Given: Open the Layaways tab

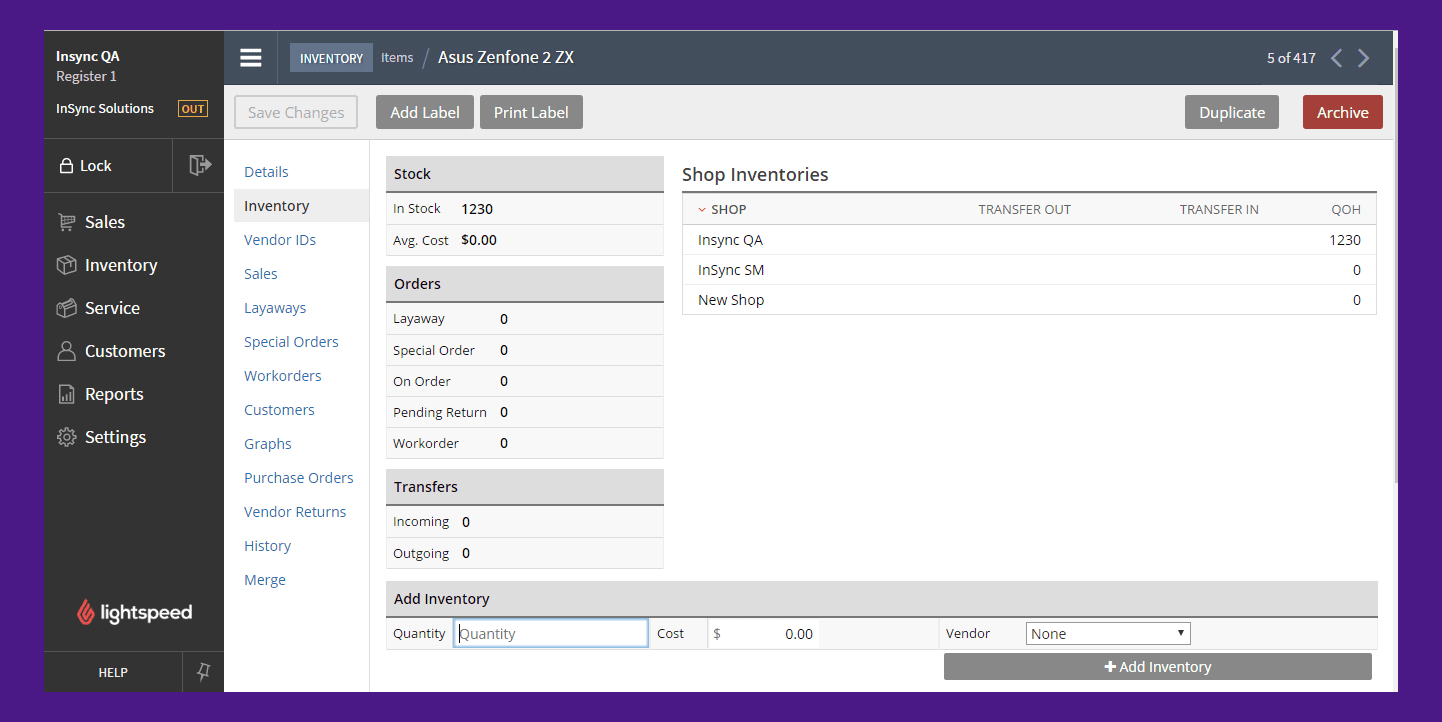Looking at the screenshot, I should tap(275, 308).
